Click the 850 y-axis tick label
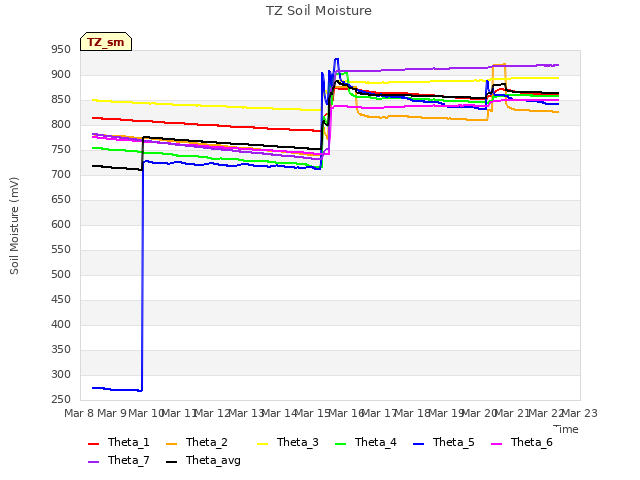 tap(61, 100)
